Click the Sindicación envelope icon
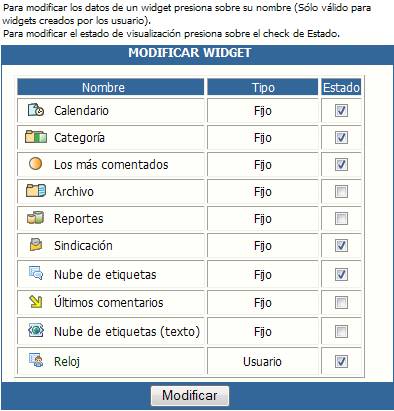The width and height of the screenshot is (394, 411). coord(36,244)
